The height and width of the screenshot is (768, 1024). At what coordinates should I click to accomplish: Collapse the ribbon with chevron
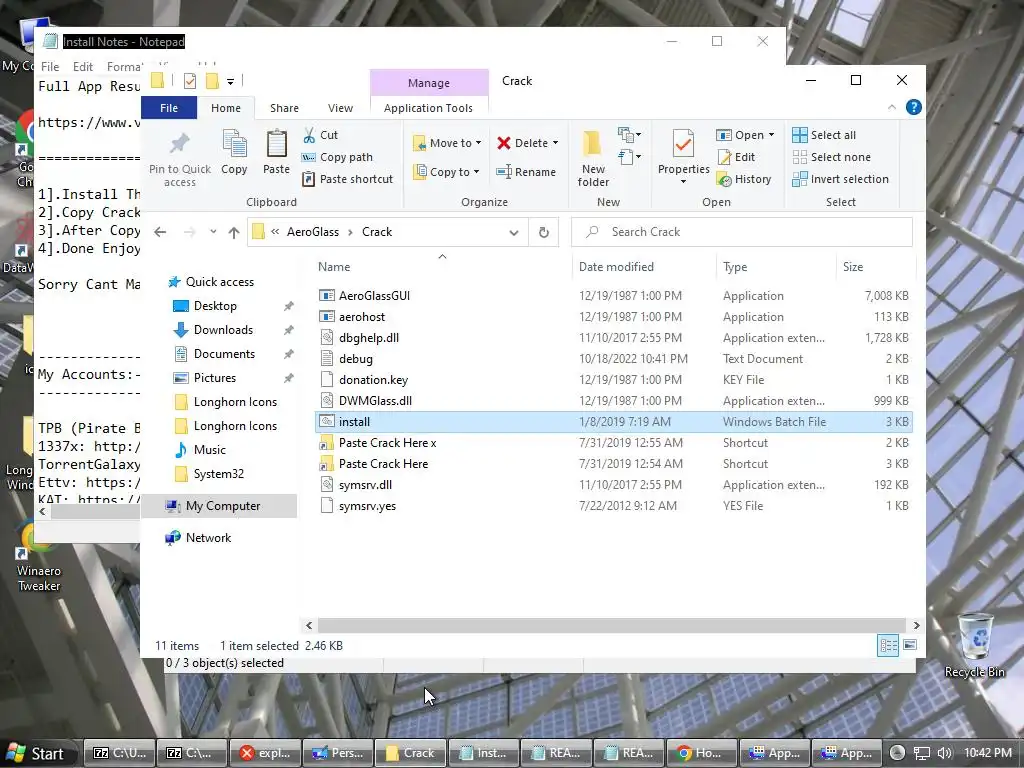tap(892, 107)
